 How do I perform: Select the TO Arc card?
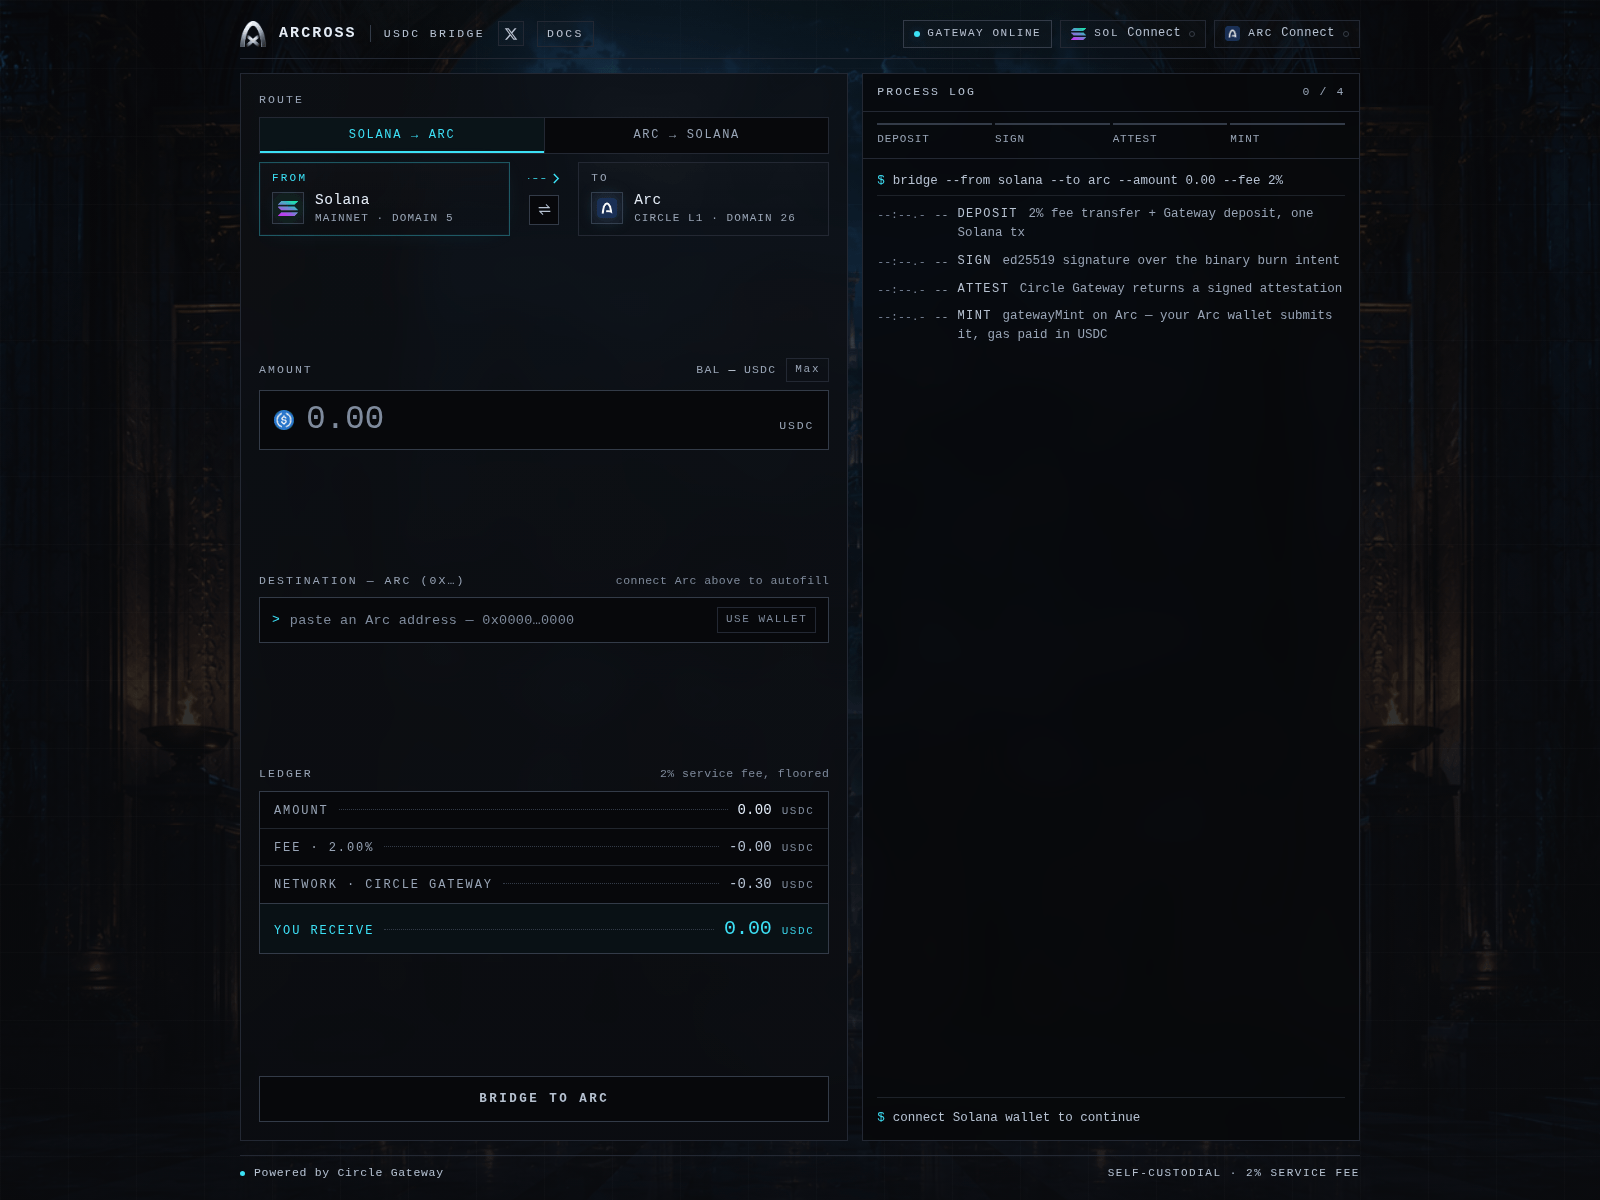click(703, 199)
